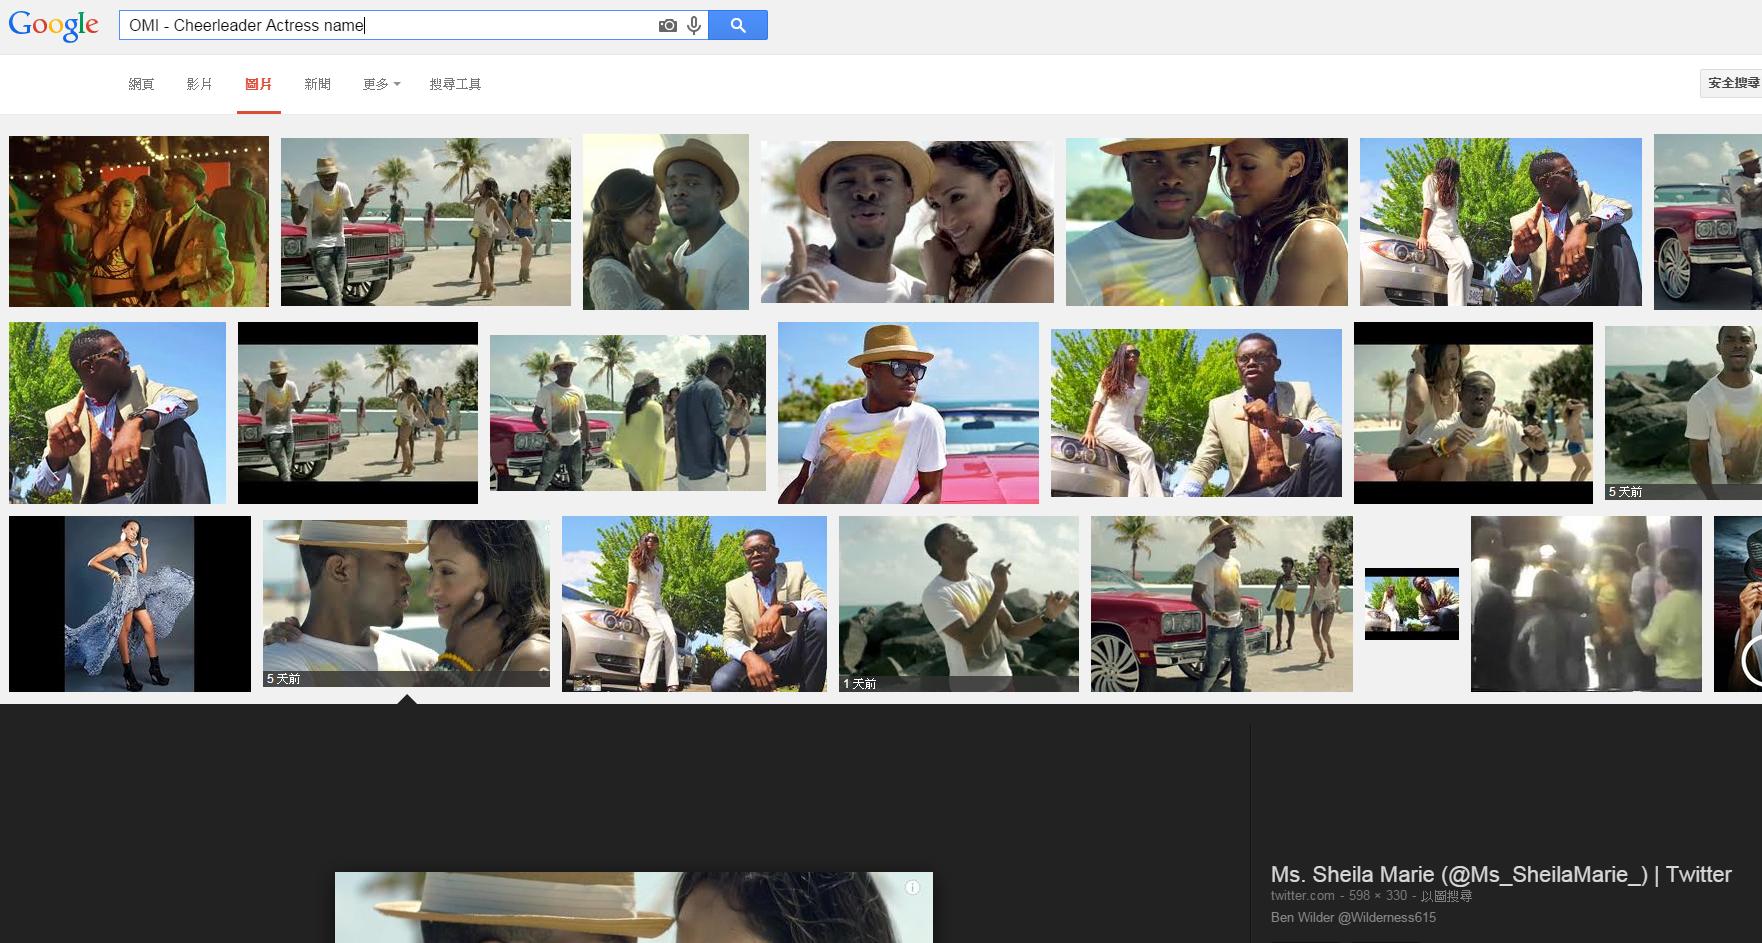Click the 以圖搜尋 link
This screenshot has width=1762, height=943.
pos(1446,896)
